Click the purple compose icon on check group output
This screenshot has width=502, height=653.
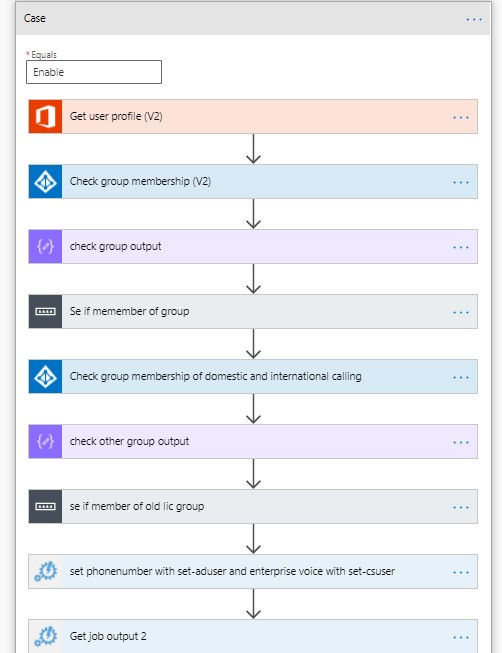coord(45,247)
